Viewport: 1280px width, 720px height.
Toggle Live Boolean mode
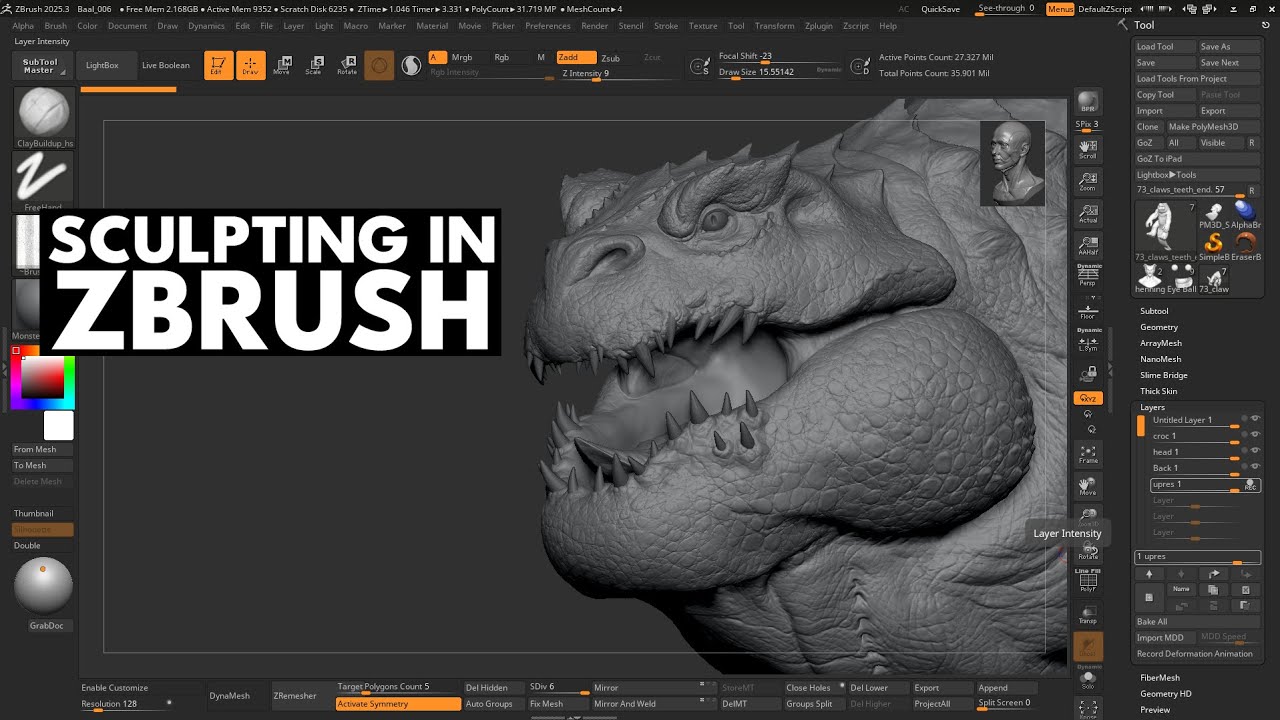pos(166,66)
